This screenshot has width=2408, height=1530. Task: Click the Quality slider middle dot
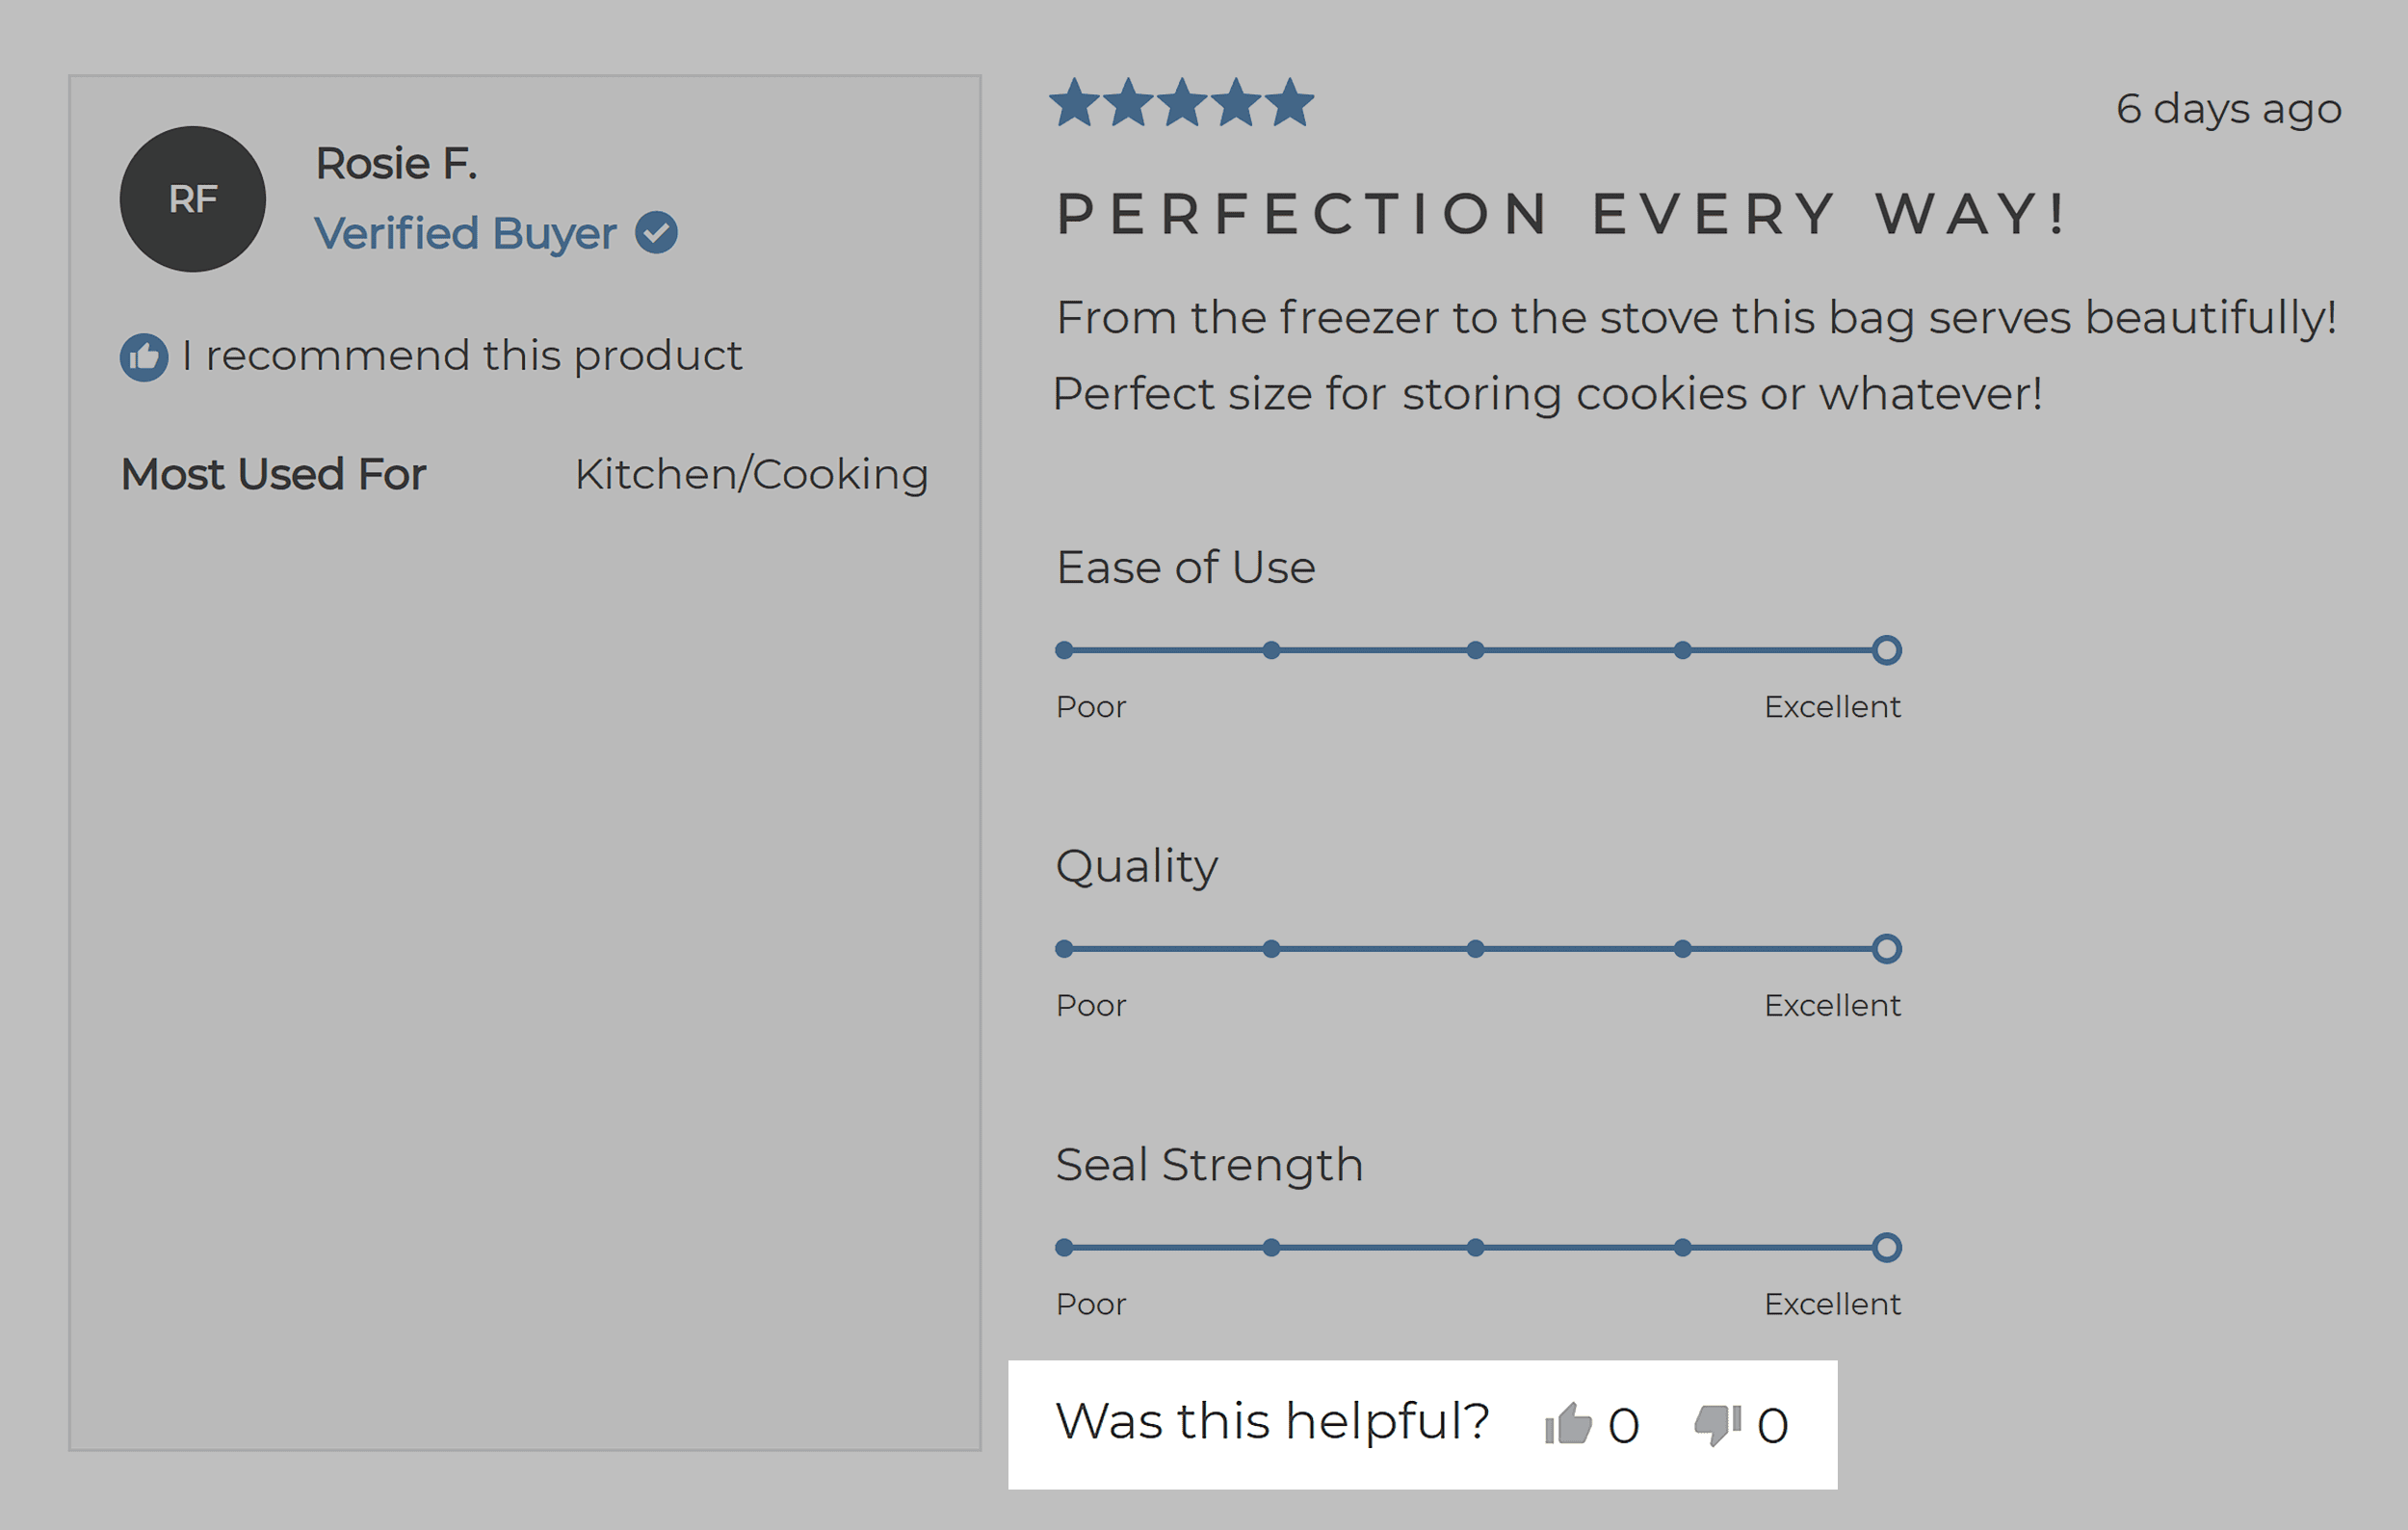tap(1475, 948)
